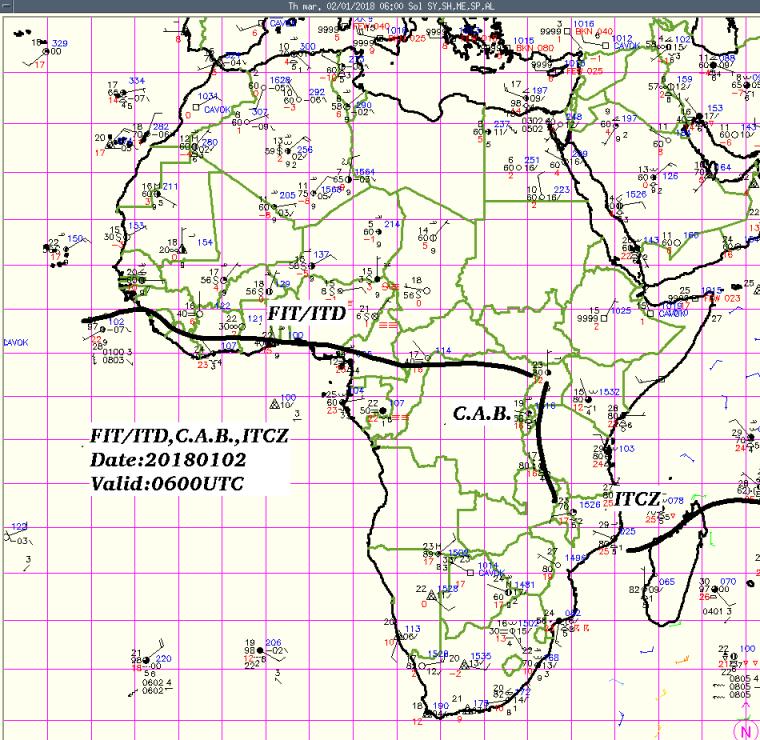
Task: Open the window menu button in title bar
Action: click(x=4, y=6)
